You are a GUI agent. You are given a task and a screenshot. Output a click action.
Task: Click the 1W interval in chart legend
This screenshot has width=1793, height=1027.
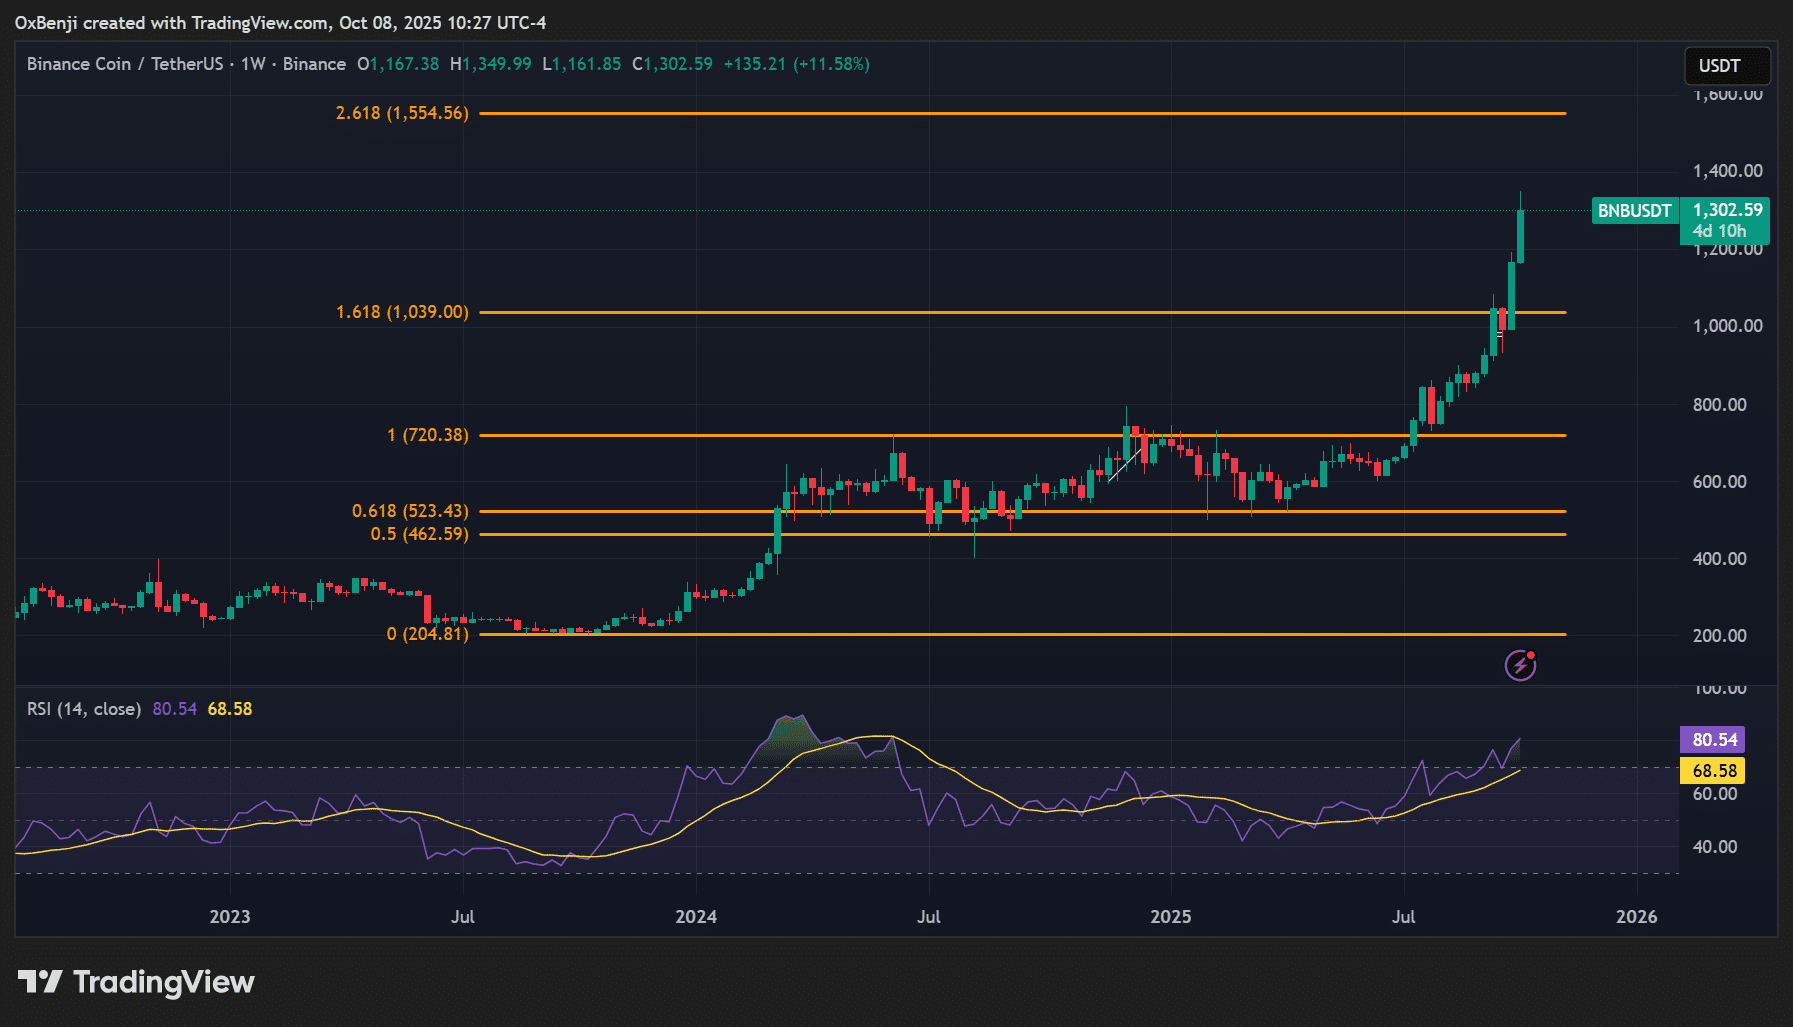[x=253, y=64]
